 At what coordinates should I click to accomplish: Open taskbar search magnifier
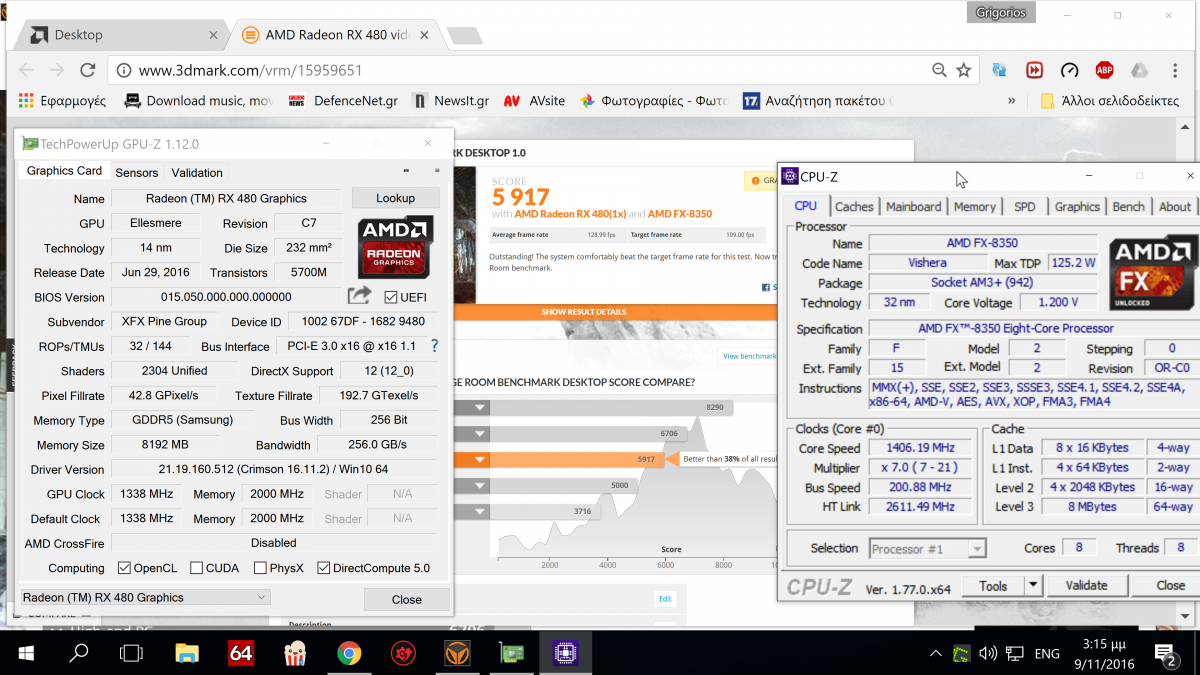coord(79,654)
